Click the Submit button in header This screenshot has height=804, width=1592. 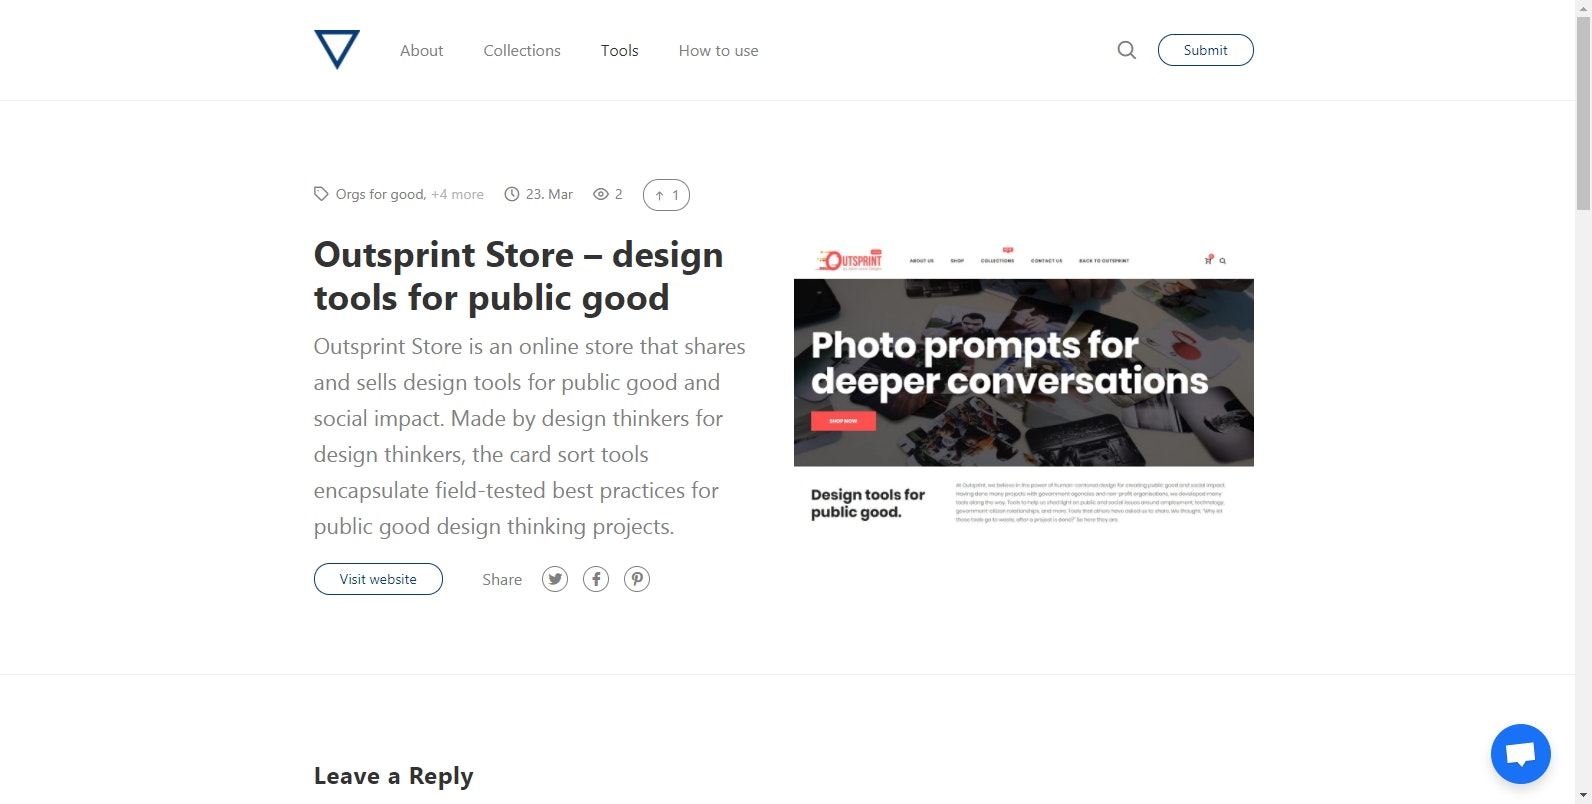tap(1205, 50)
